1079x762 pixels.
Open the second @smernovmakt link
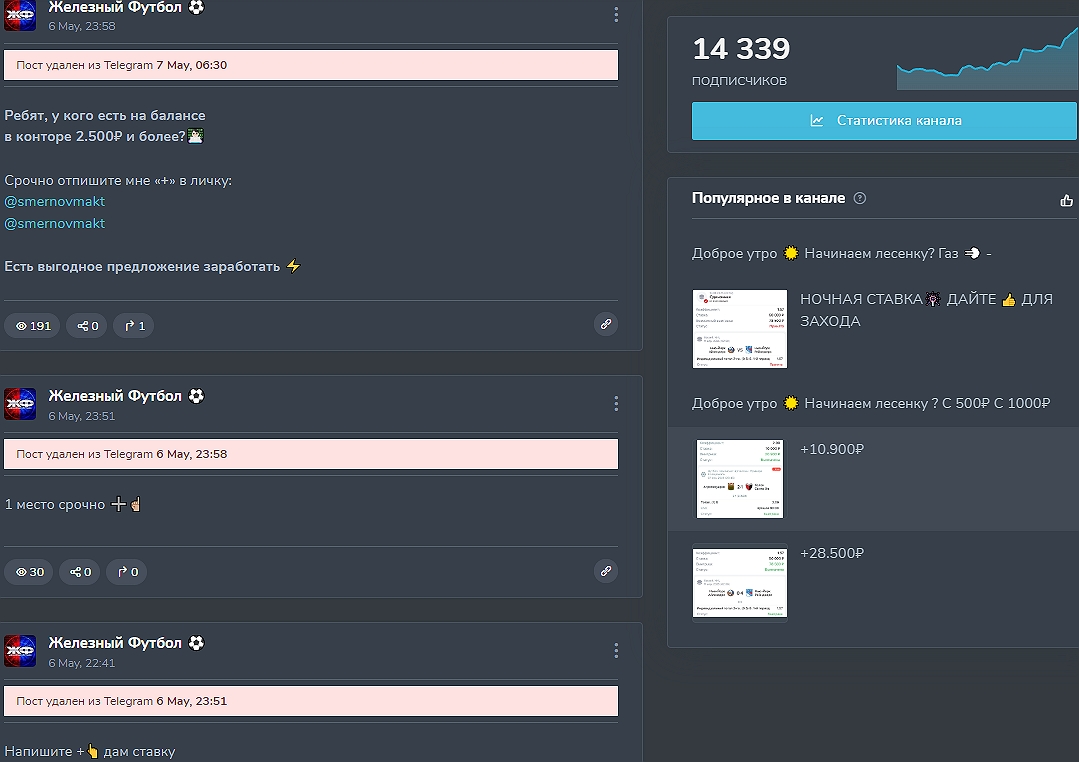(55, 224)
